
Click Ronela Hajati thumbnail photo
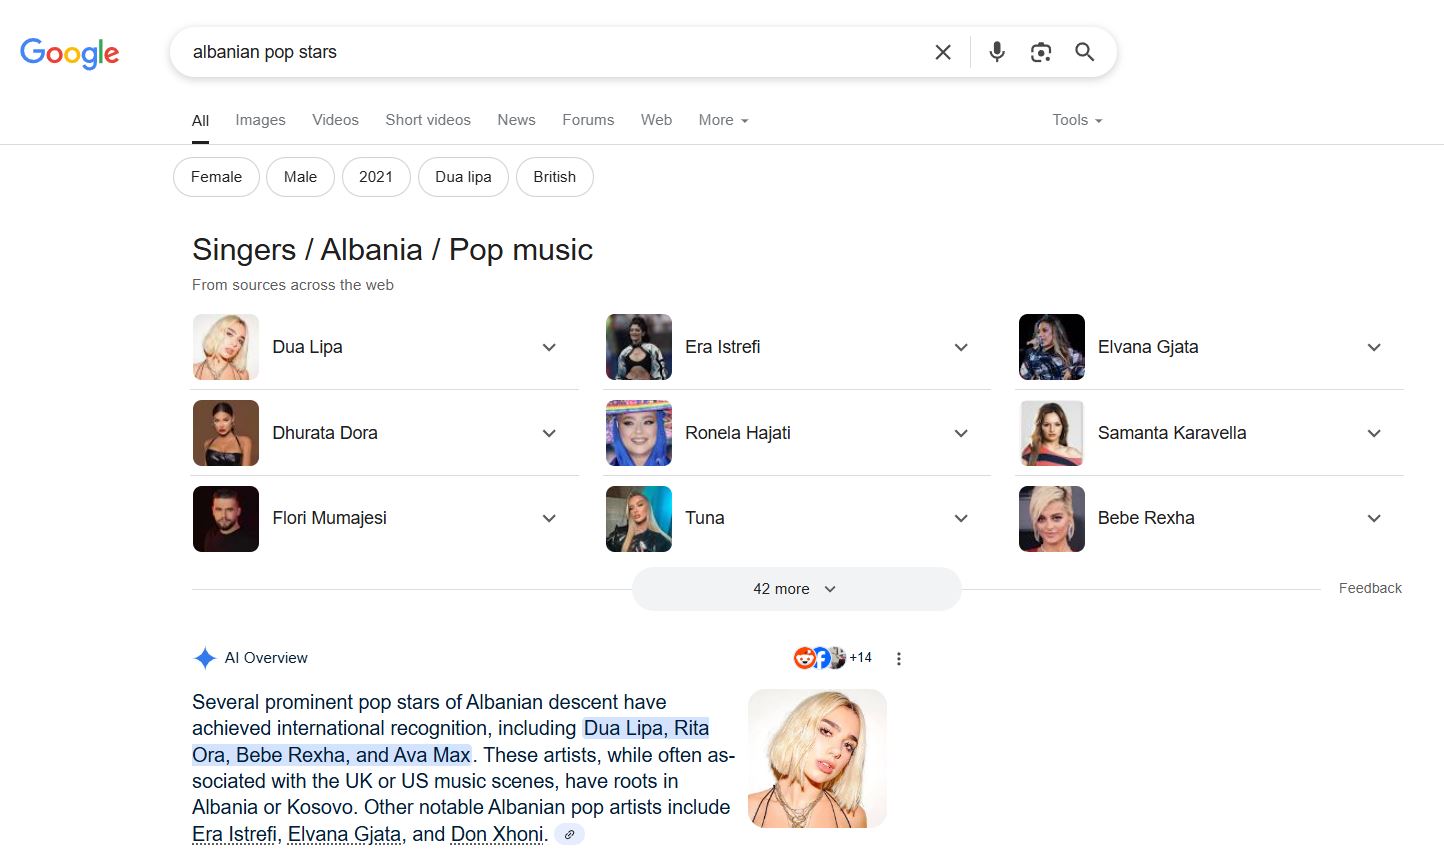639,433
